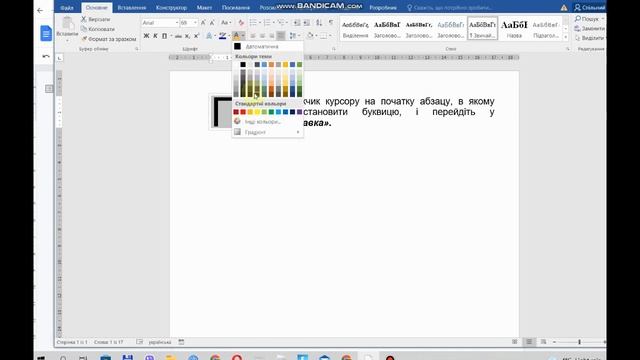Click the Copy (Копіювати) icon
Screen dimensions: 640x360
point(84,29)
